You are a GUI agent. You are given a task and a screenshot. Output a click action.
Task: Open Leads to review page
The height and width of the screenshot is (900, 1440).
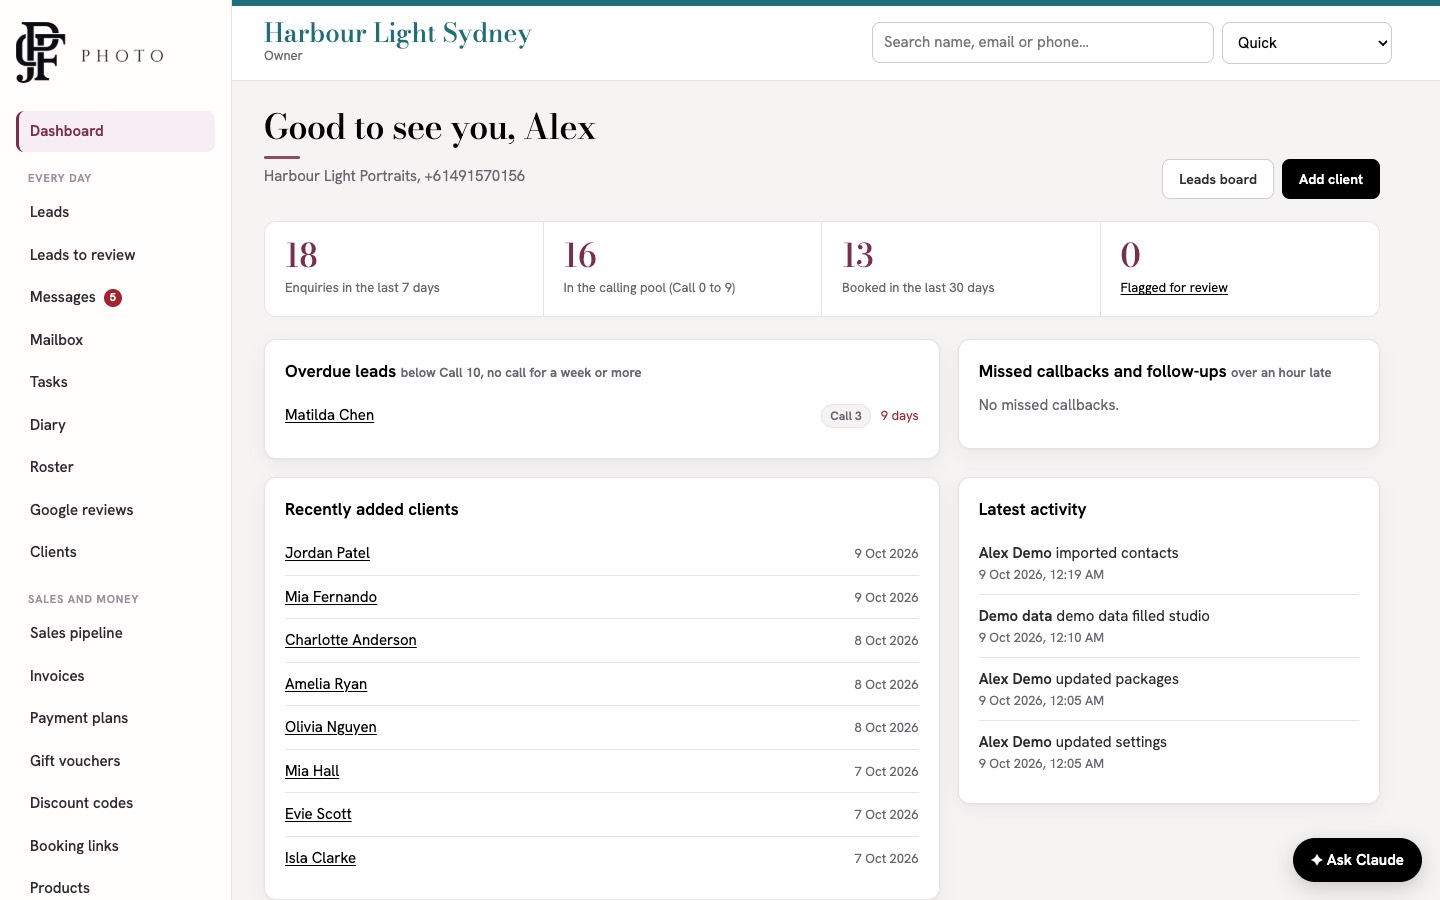point(116,255)
